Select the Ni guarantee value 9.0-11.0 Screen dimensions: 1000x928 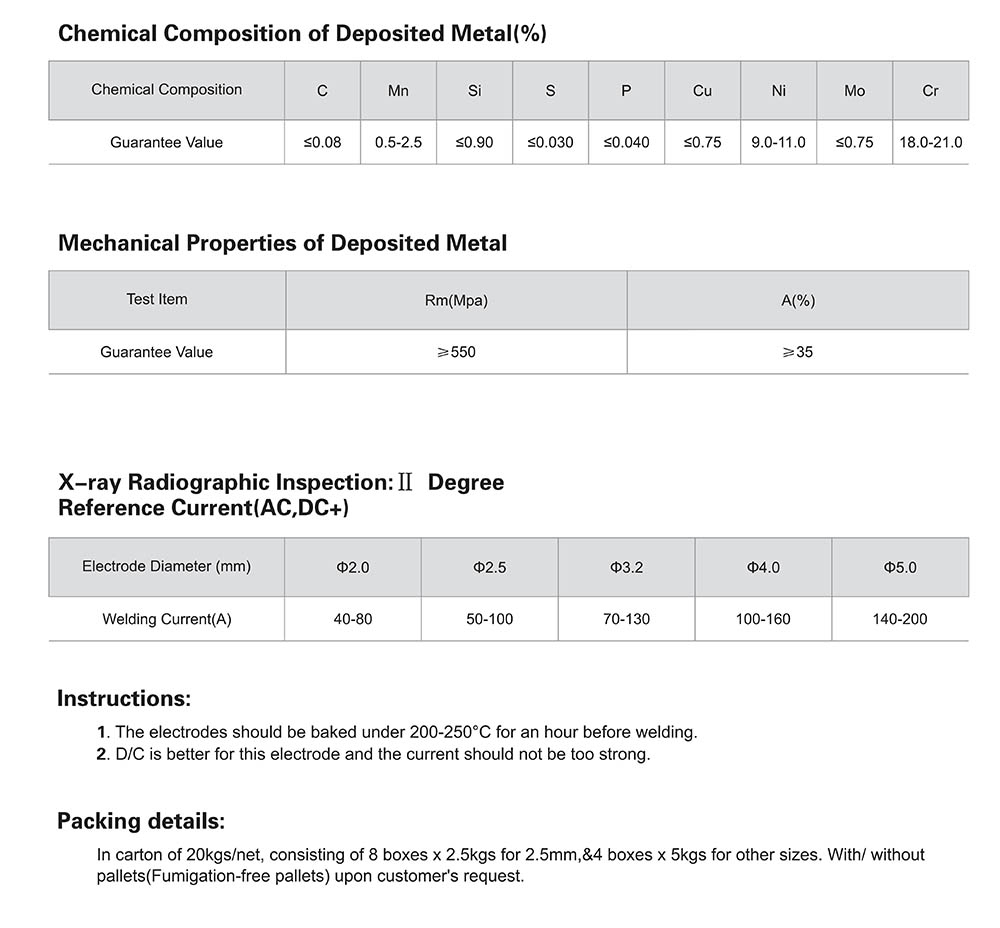(779, 142)
